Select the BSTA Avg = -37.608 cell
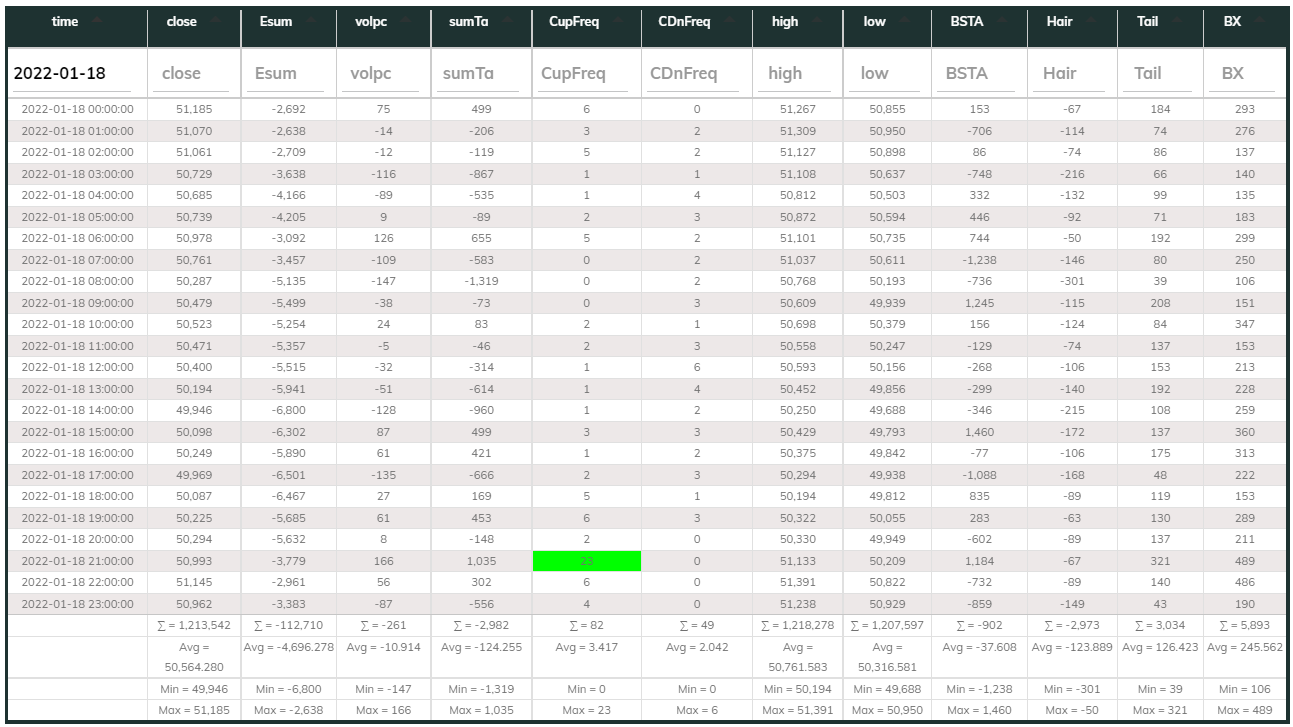 [x=979, y=657]
